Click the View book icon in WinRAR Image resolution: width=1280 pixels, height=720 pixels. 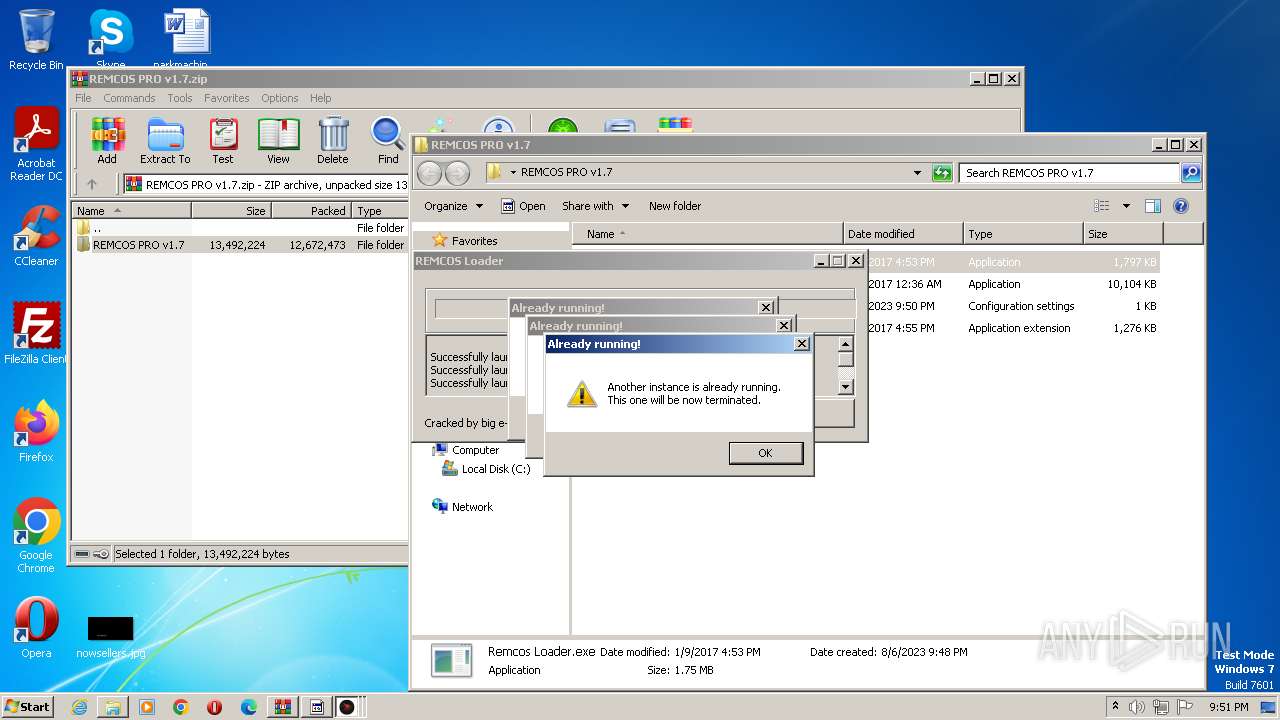[278, 141]
